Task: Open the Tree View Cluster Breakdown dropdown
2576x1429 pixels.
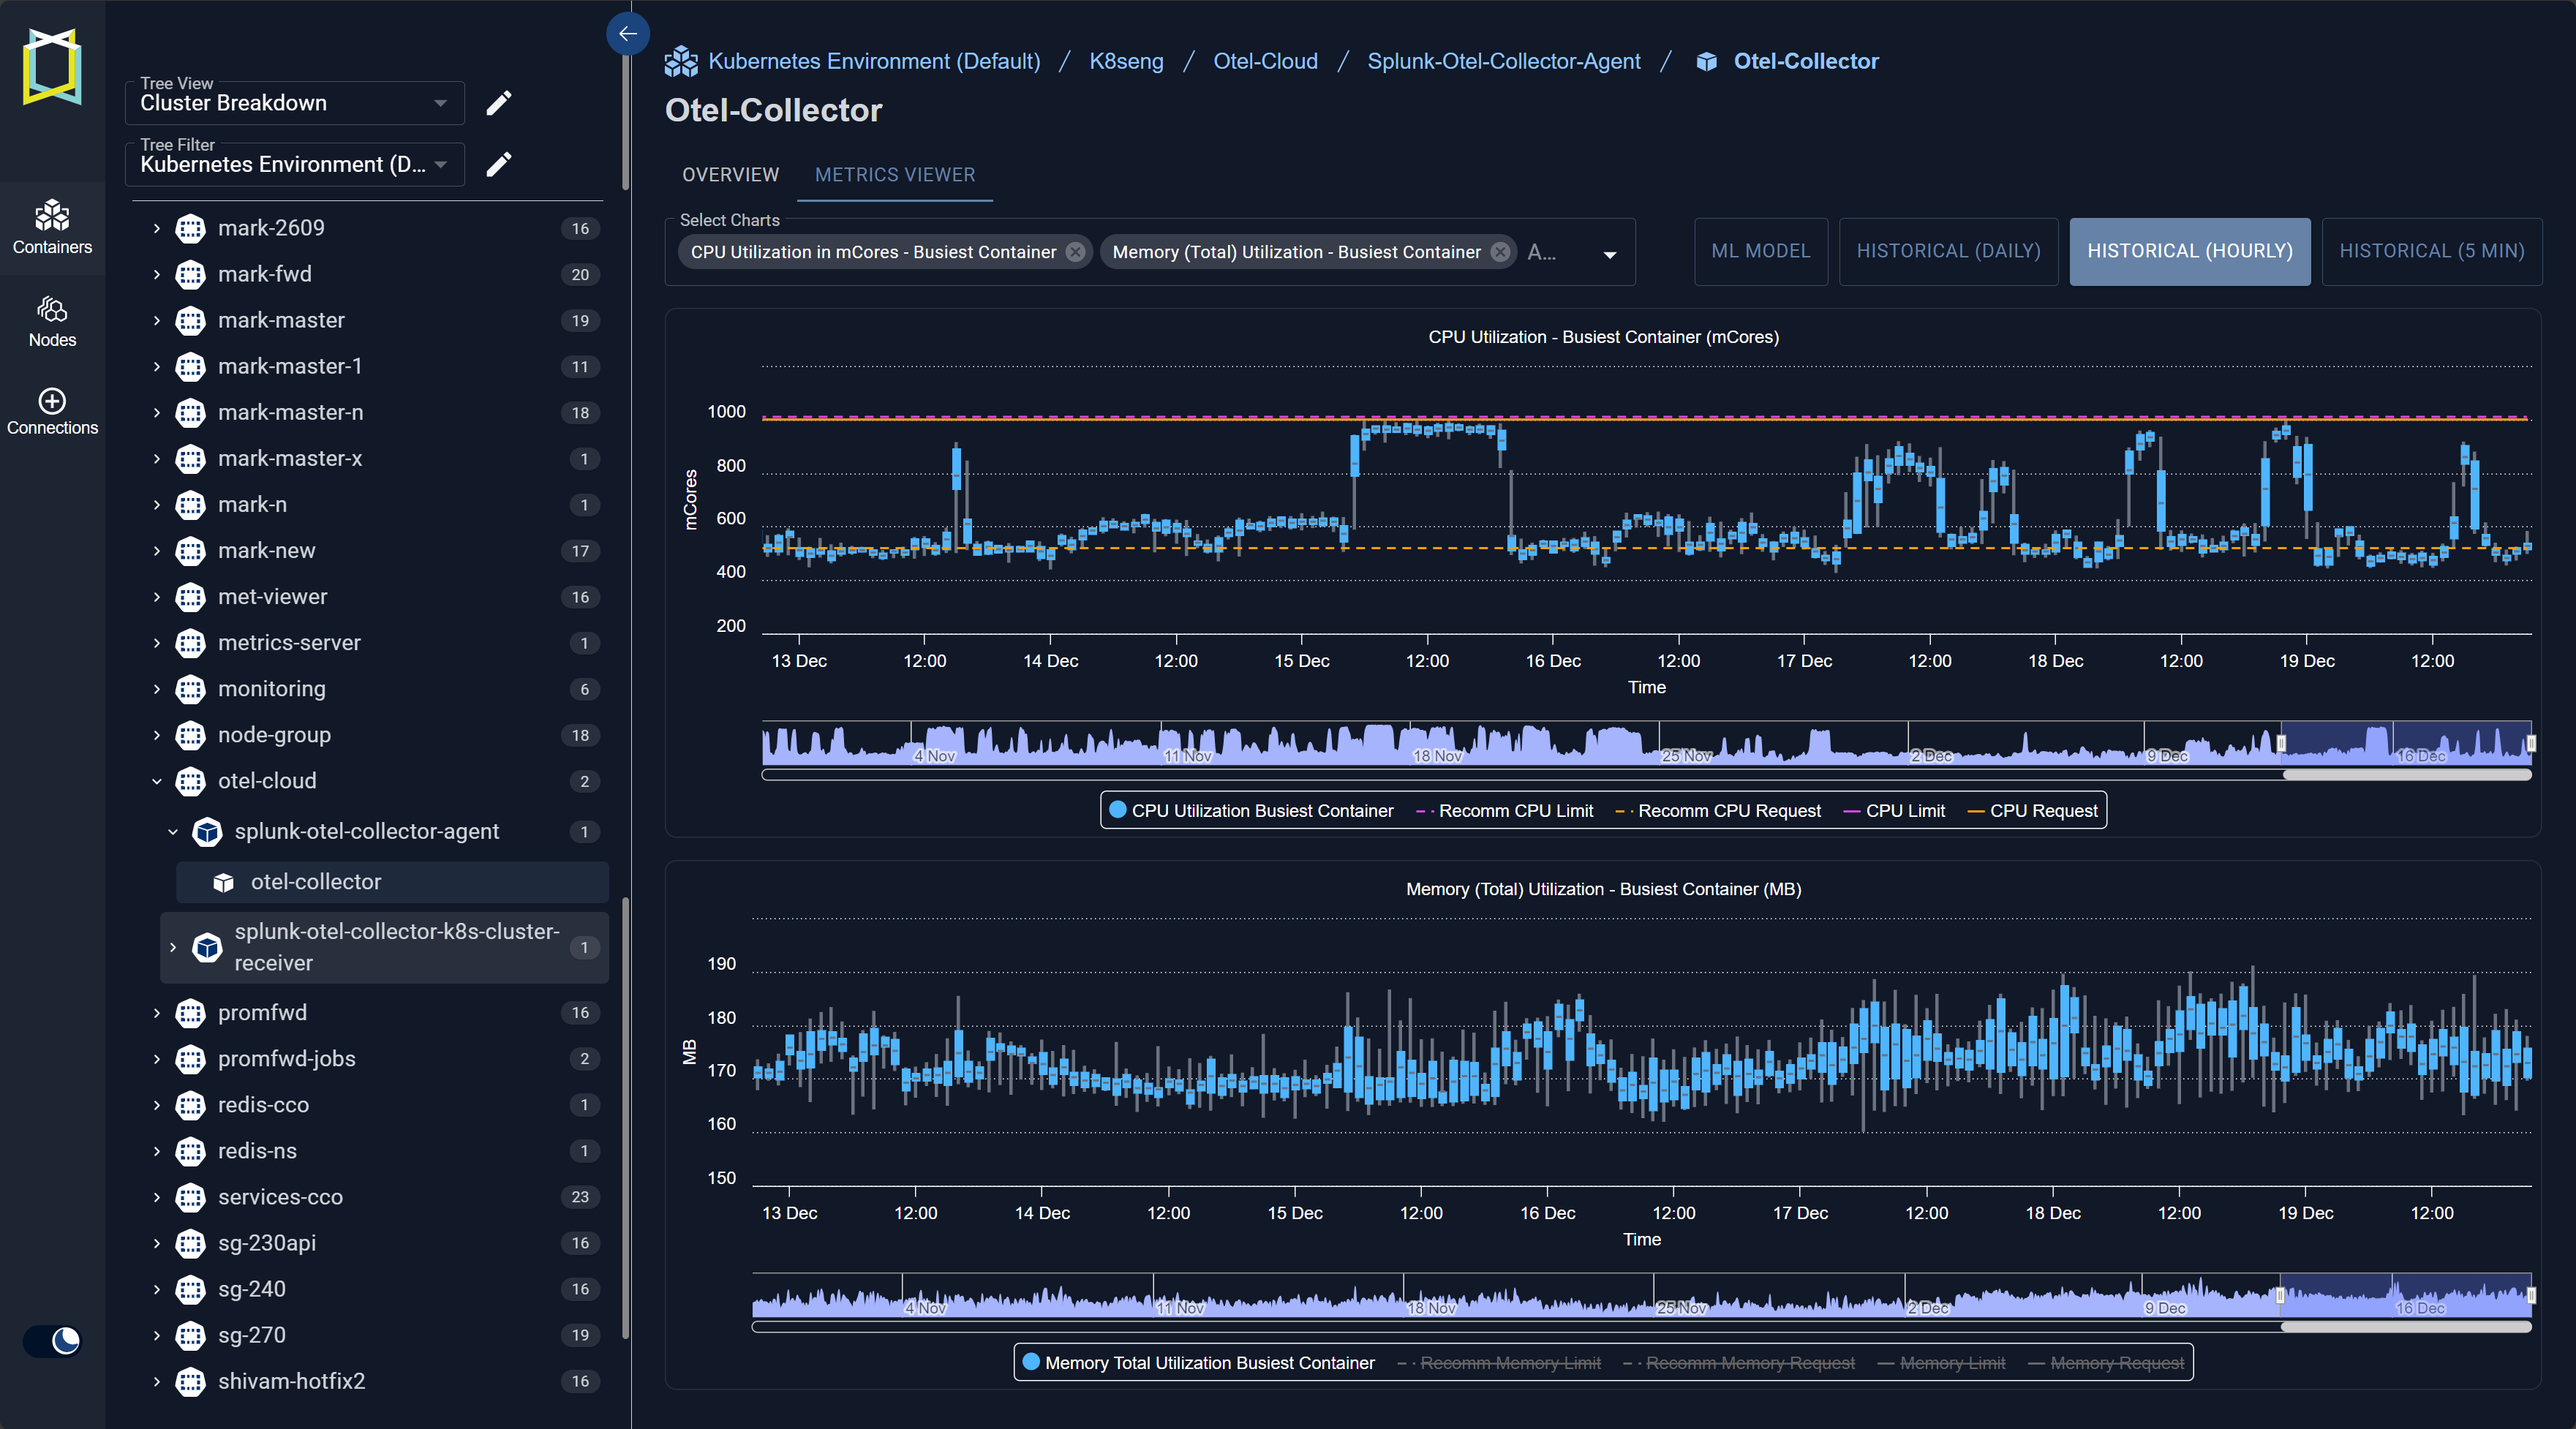Action: [x=295, y=103]
